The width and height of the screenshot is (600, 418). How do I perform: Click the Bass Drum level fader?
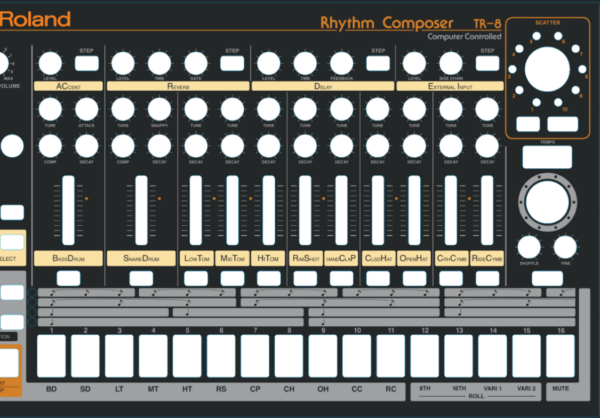pos(68,210)
